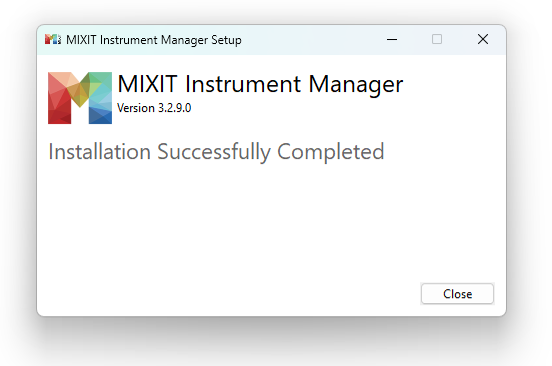Click the word Completed in status message

(x=331, y=152)
